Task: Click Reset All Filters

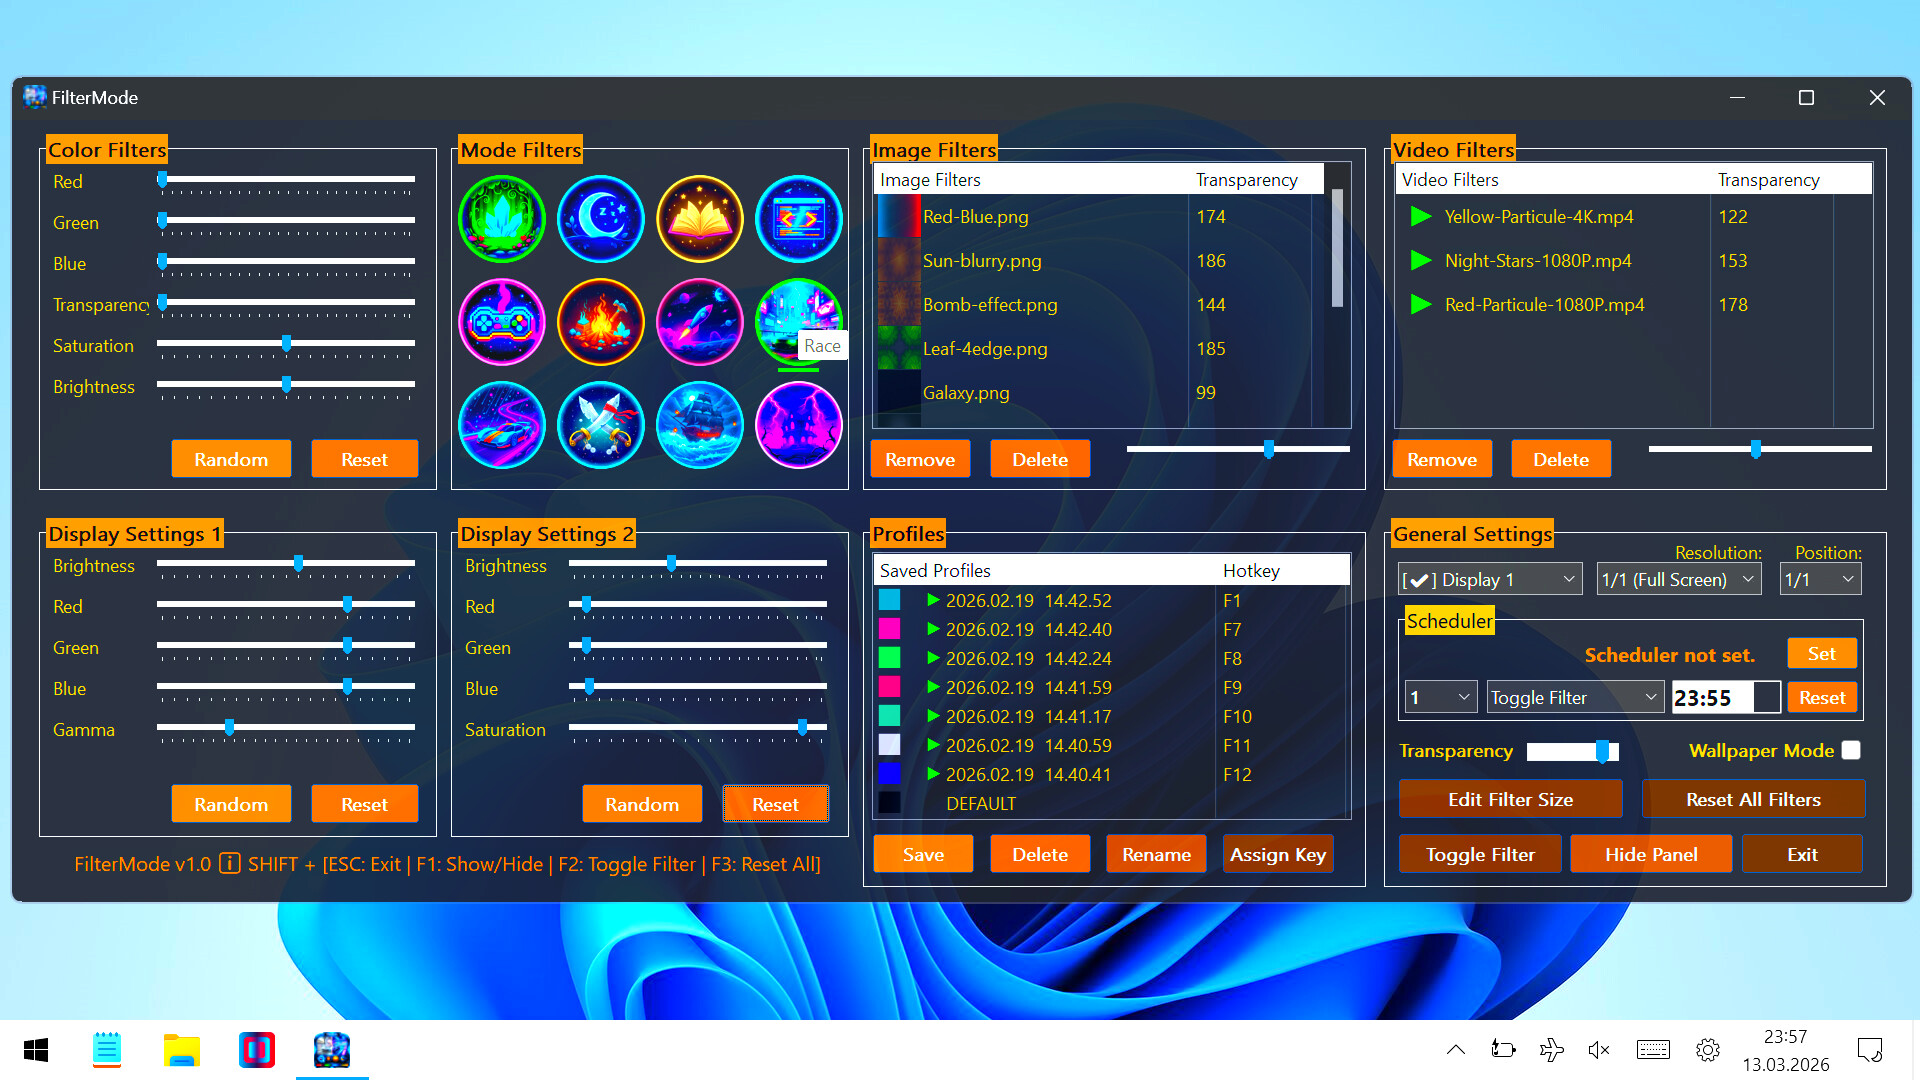Action: pos(1753,799)
